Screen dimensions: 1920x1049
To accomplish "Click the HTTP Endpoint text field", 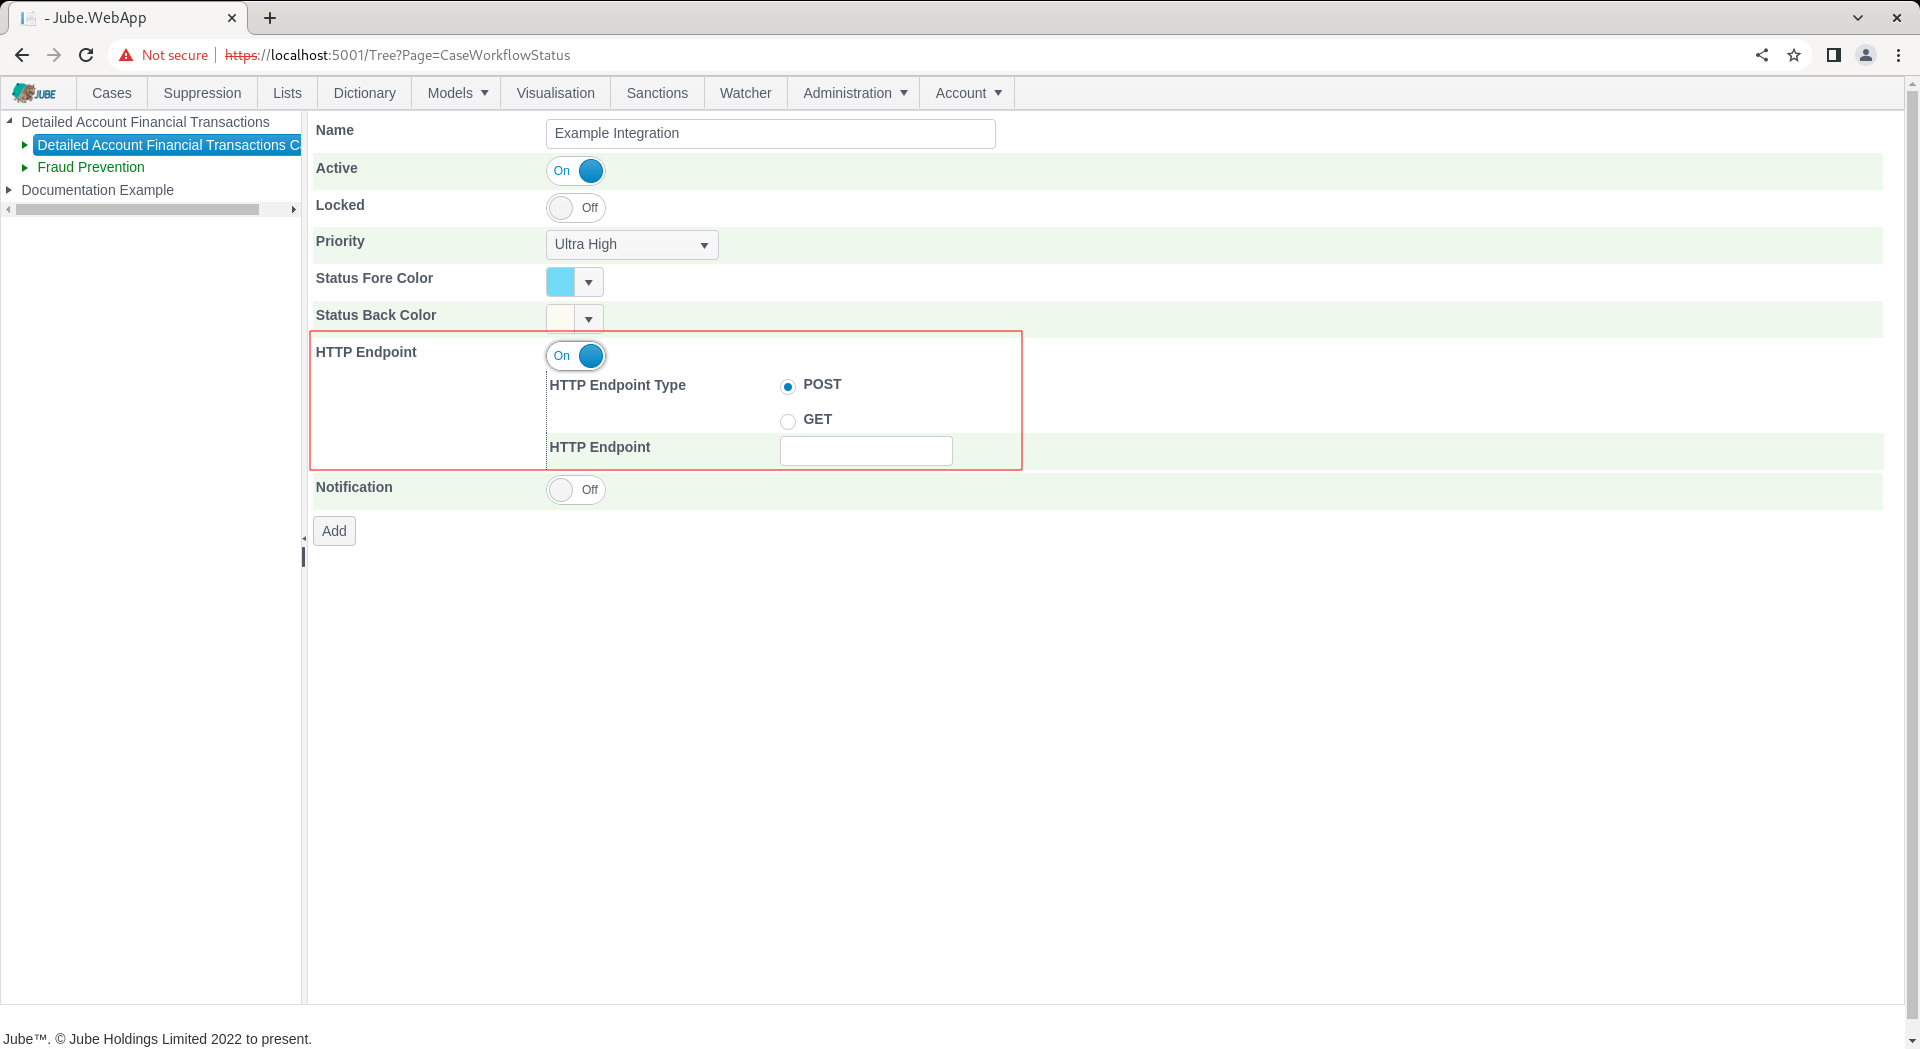I will click(866, 451).
